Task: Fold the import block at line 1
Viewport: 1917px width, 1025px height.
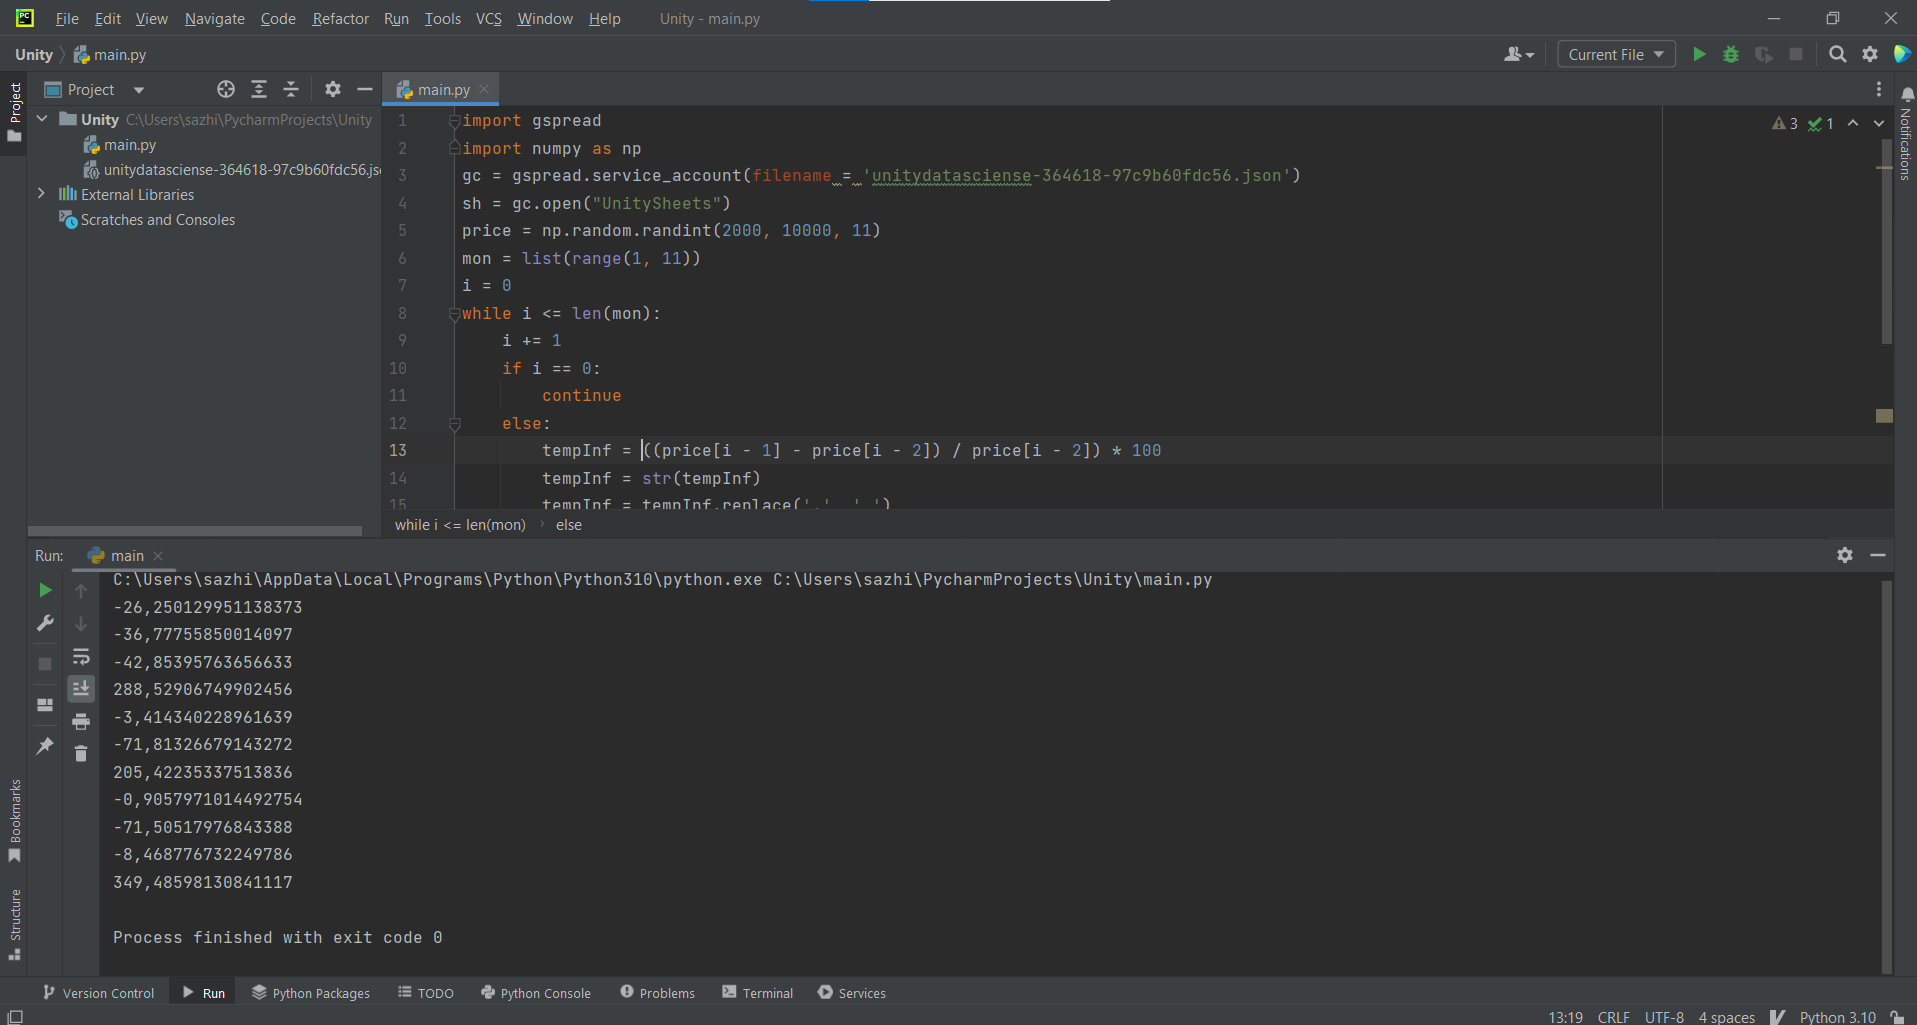Action: (x=454, y=120)
